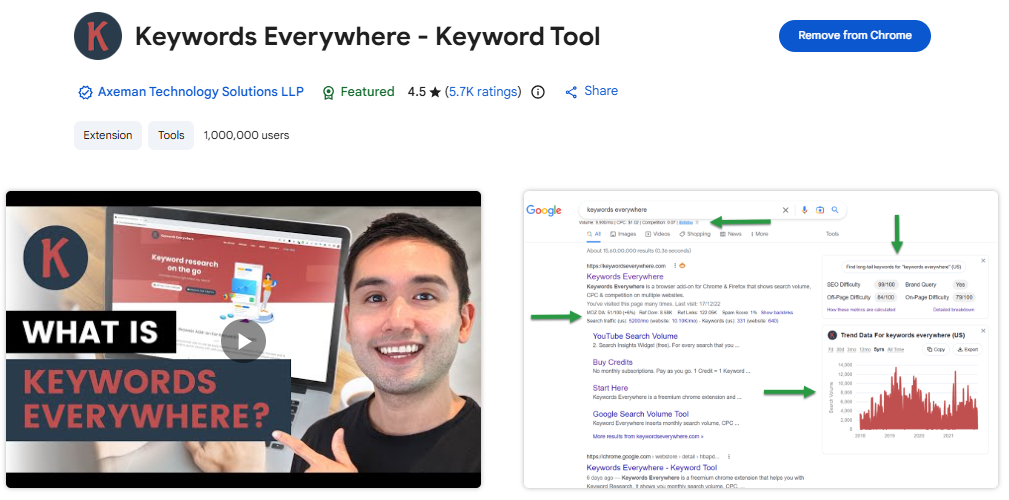The image size is (1009, 500).
Task: Click the Share icon
Action: click(571, 92)
